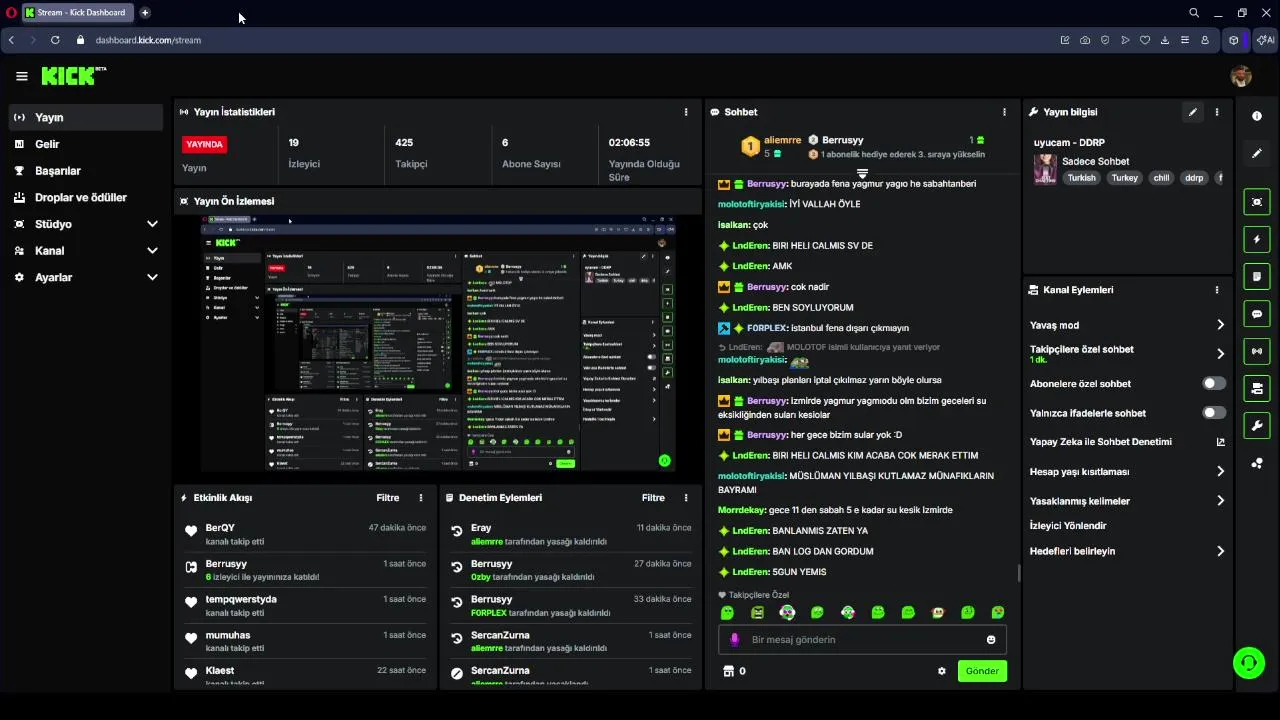Focus the Bir mesaj gönderin input

(862, 640)
